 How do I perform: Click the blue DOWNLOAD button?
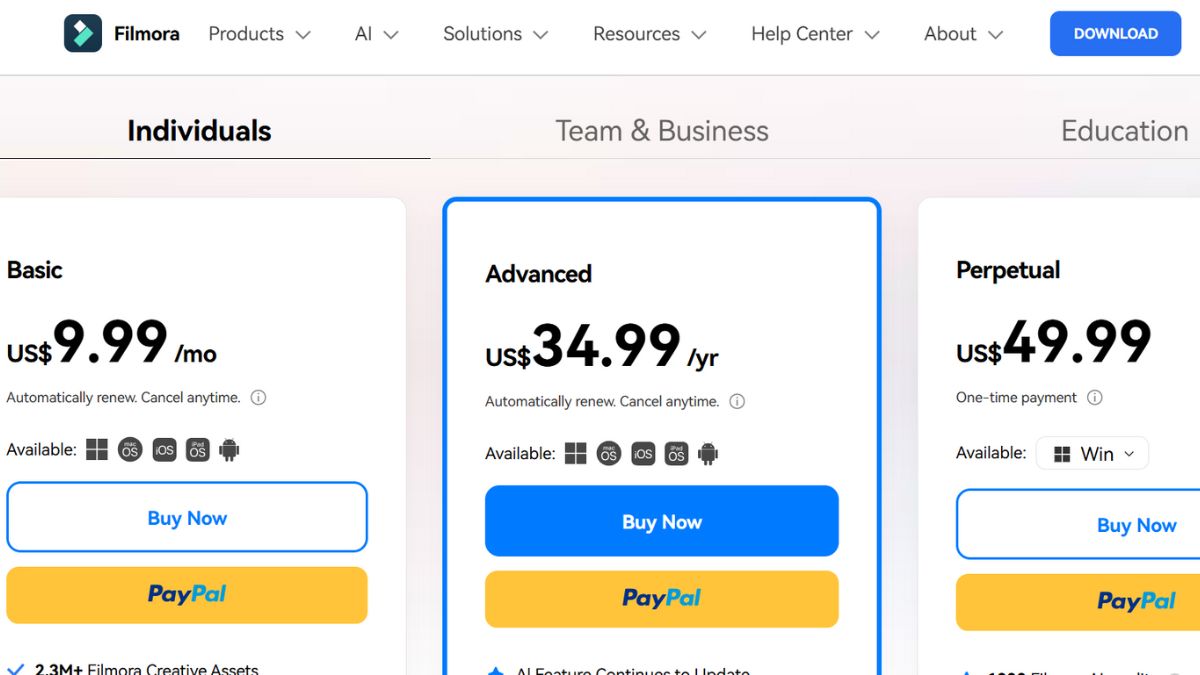click(x=1116, y=34)
